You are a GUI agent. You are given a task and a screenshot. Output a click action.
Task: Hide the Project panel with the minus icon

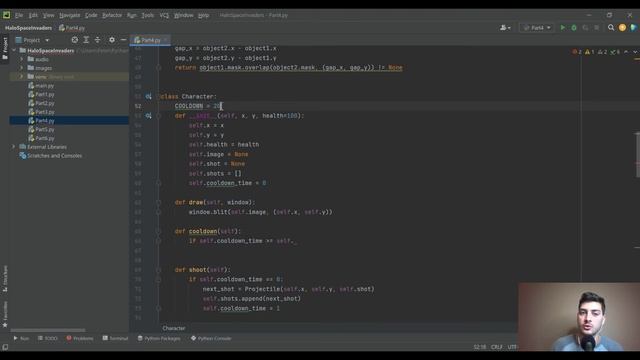click(123, 40)
